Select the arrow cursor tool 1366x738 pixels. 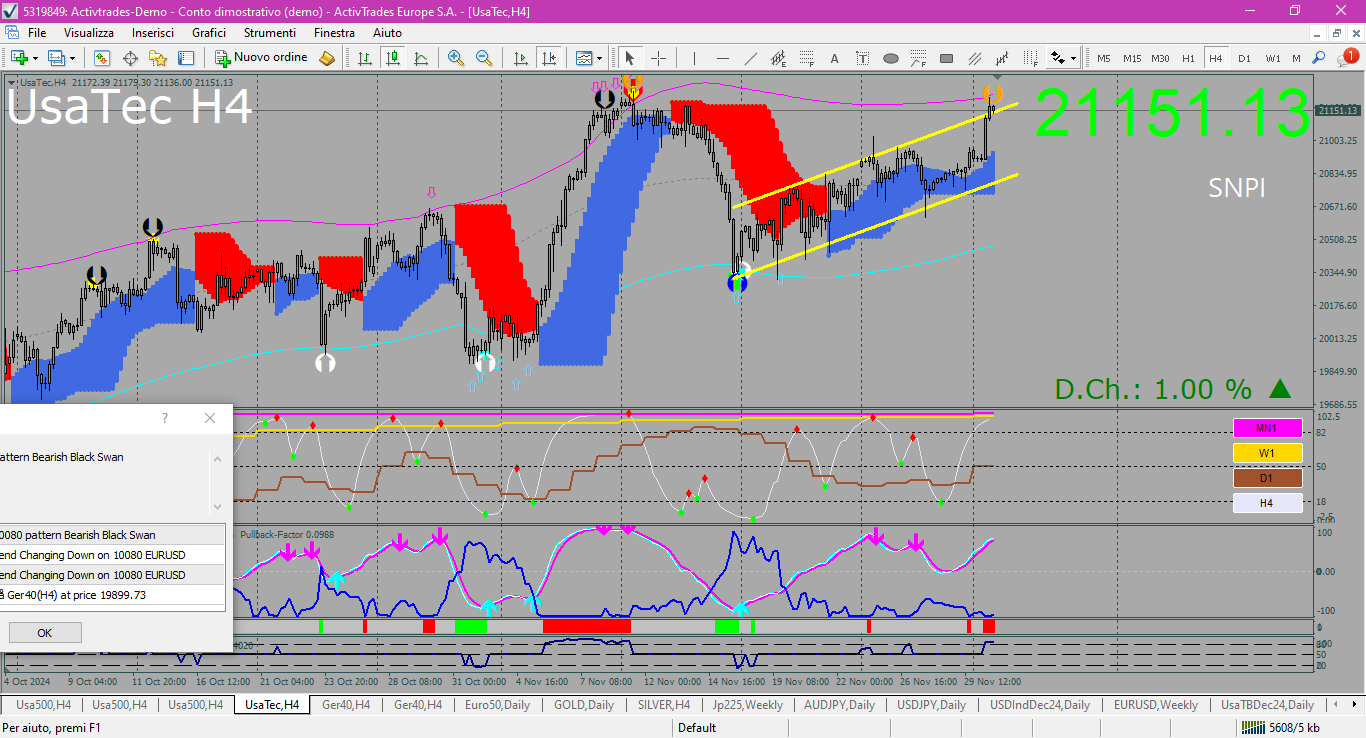pyautogui.click(x=629, y=58)
